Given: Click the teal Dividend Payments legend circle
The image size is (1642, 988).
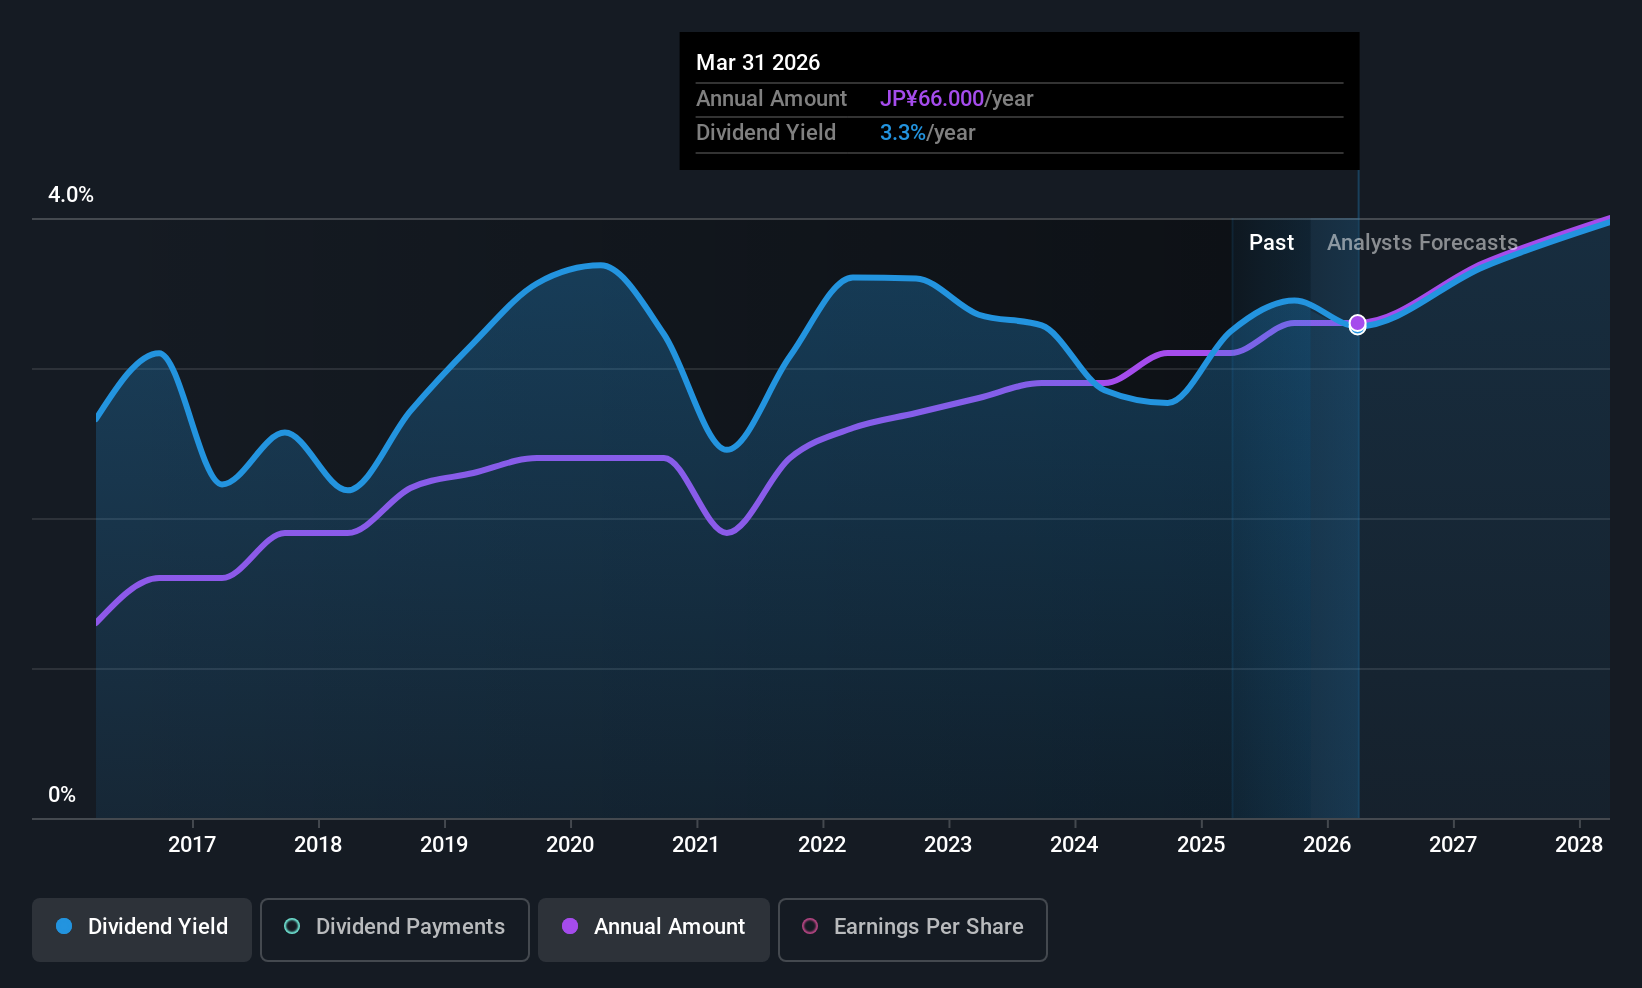Looking at the screenshot, I should pos(291,927).
